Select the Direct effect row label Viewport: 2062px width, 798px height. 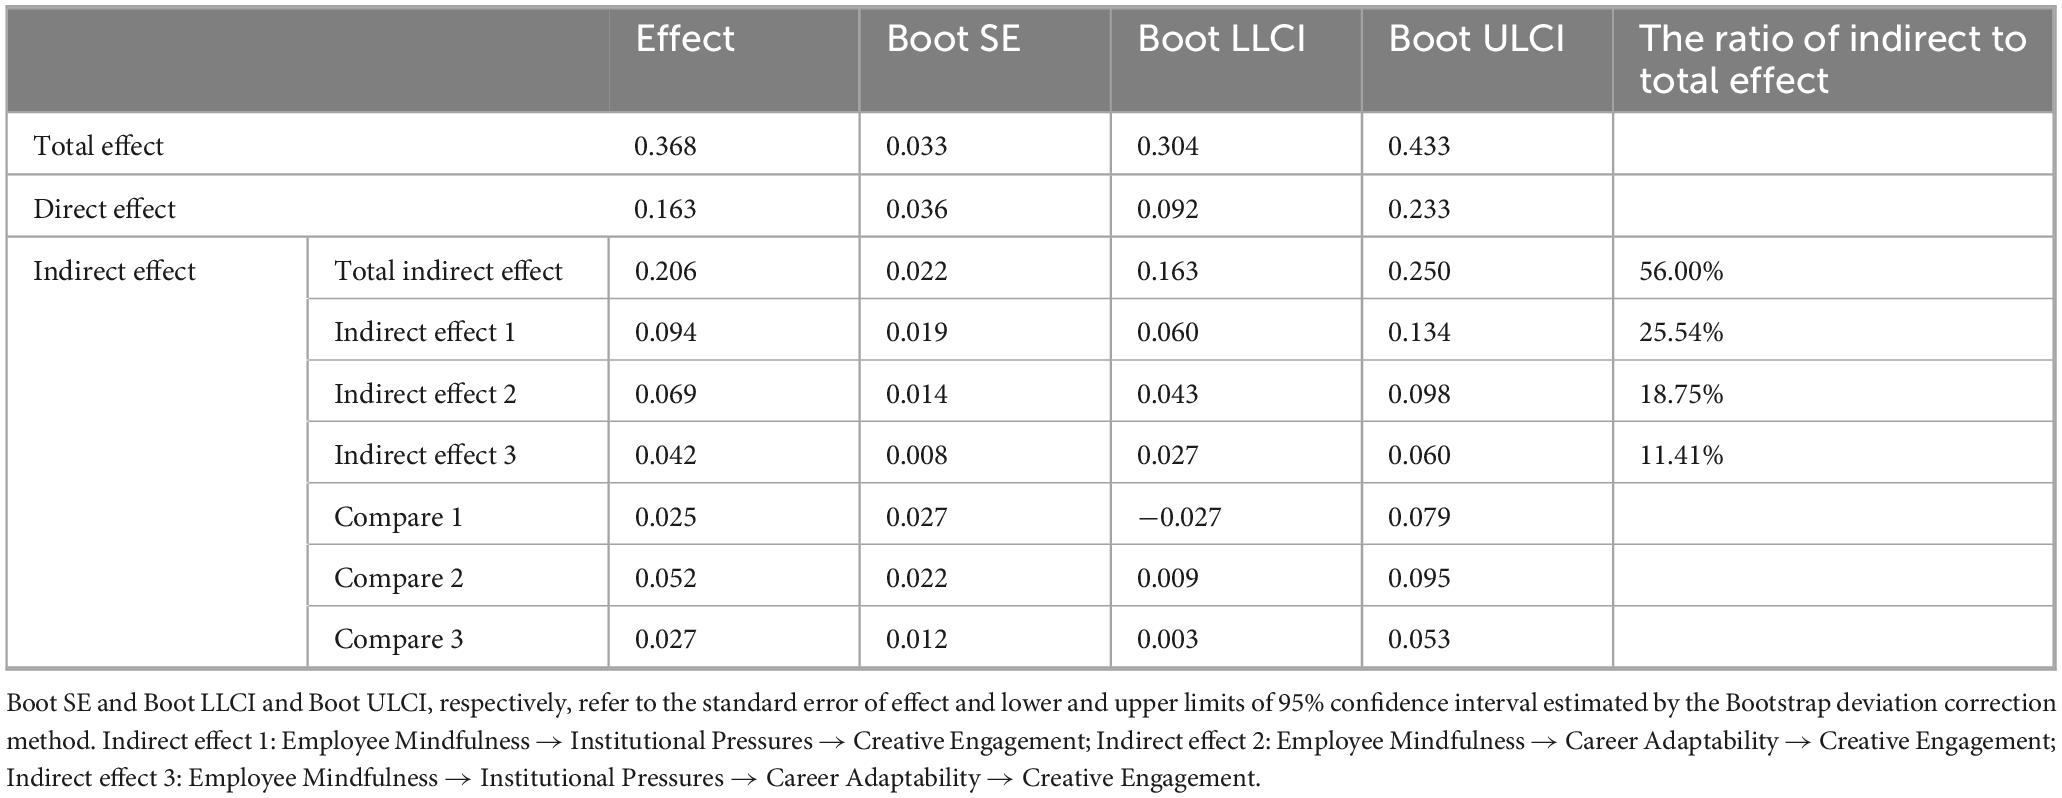coord(104,209)
